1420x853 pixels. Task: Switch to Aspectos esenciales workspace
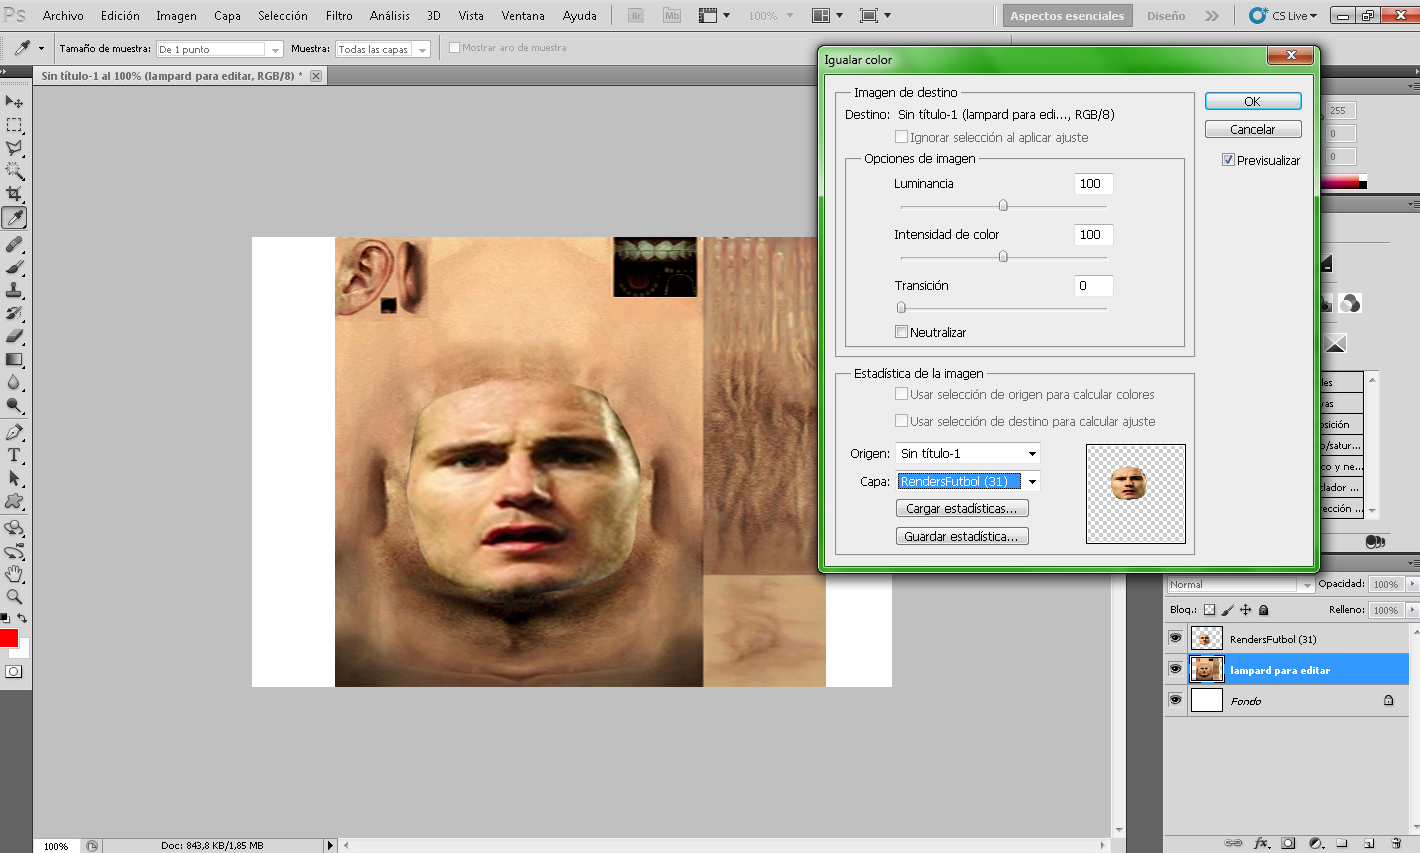[x=1067, y=16]
